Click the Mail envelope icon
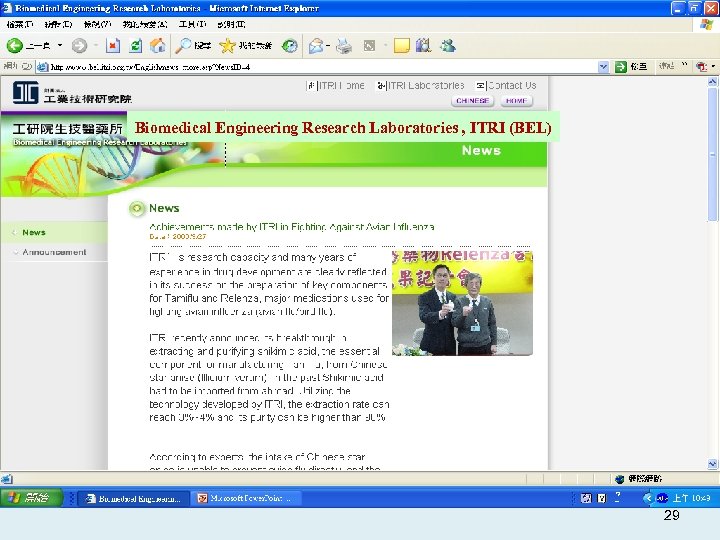Screen dimensions: 720x540 pyautogui.click(x=316, y=45)
